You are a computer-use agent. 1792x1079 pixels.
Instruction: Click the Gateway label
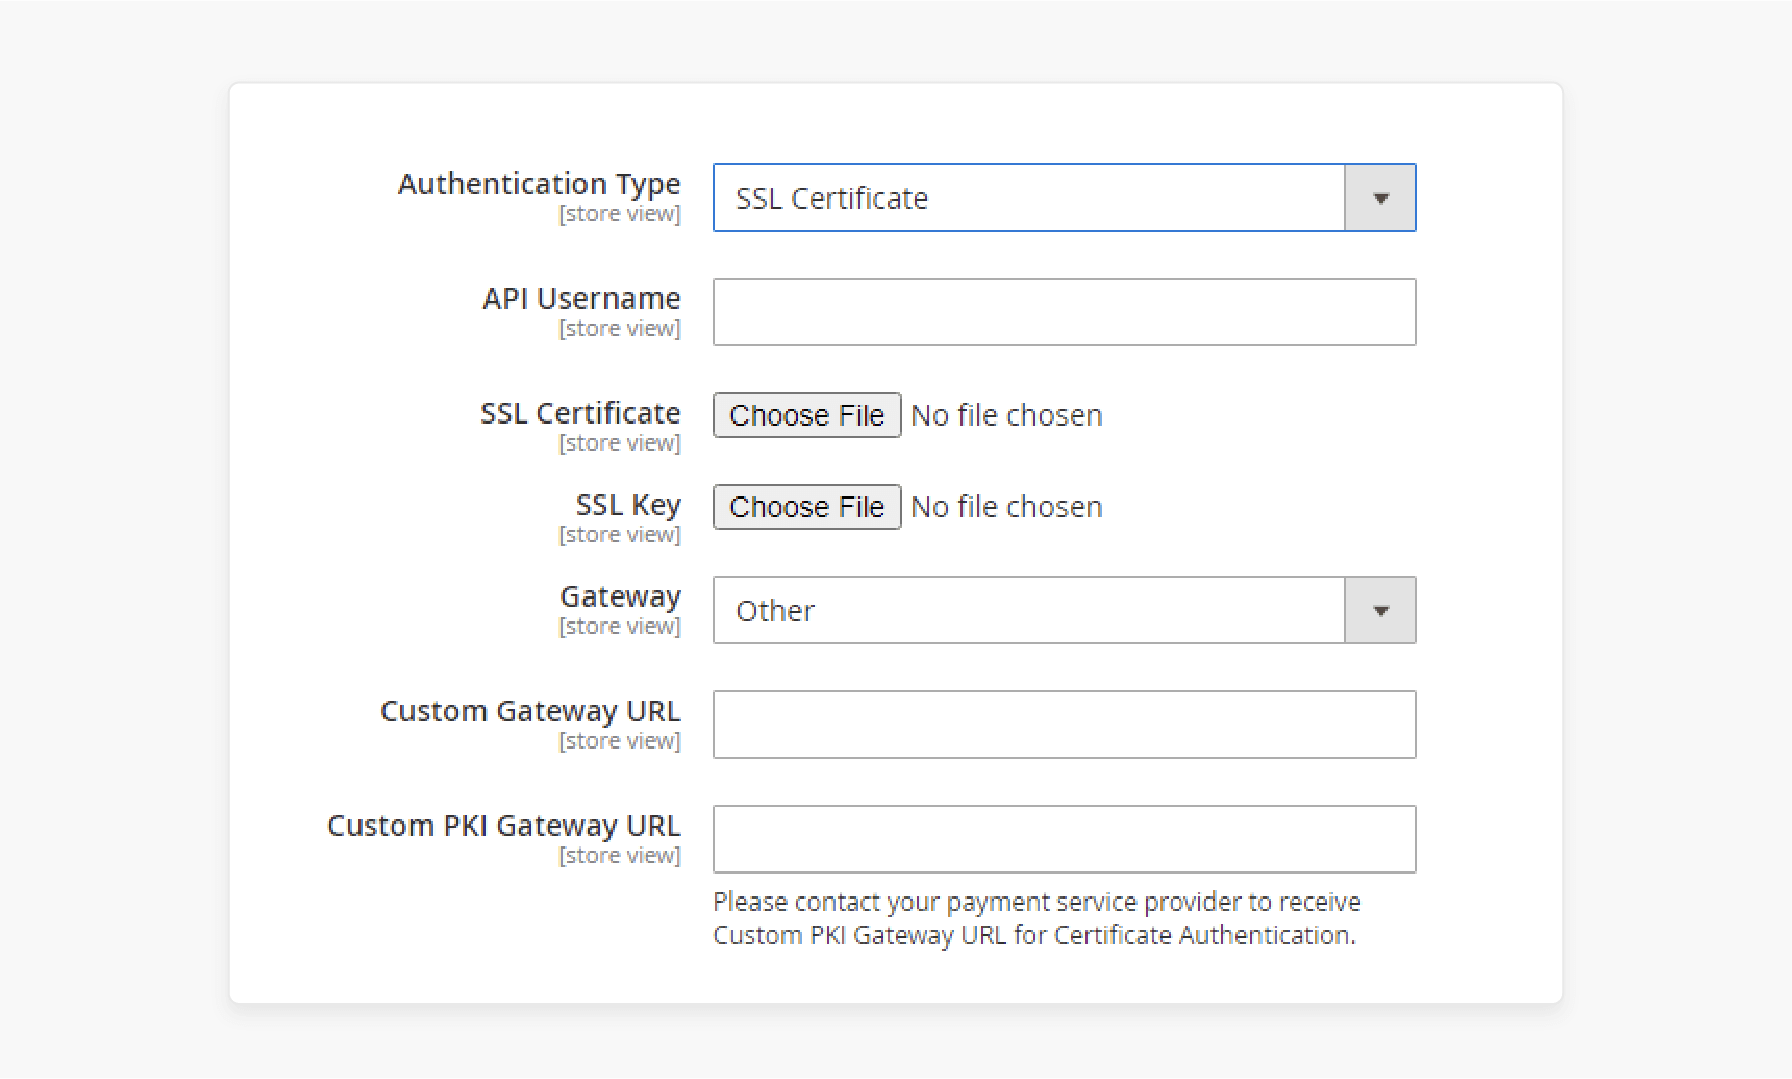pos(620,597)
